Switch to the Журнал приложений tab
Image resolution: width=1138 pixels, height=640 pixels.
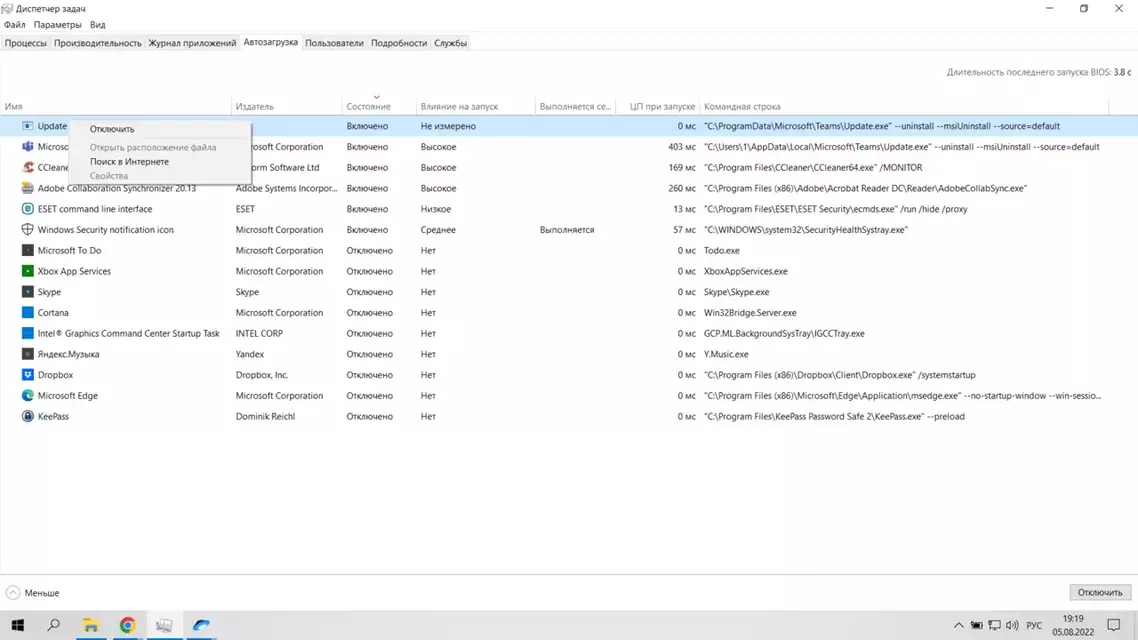click(192, 43)
